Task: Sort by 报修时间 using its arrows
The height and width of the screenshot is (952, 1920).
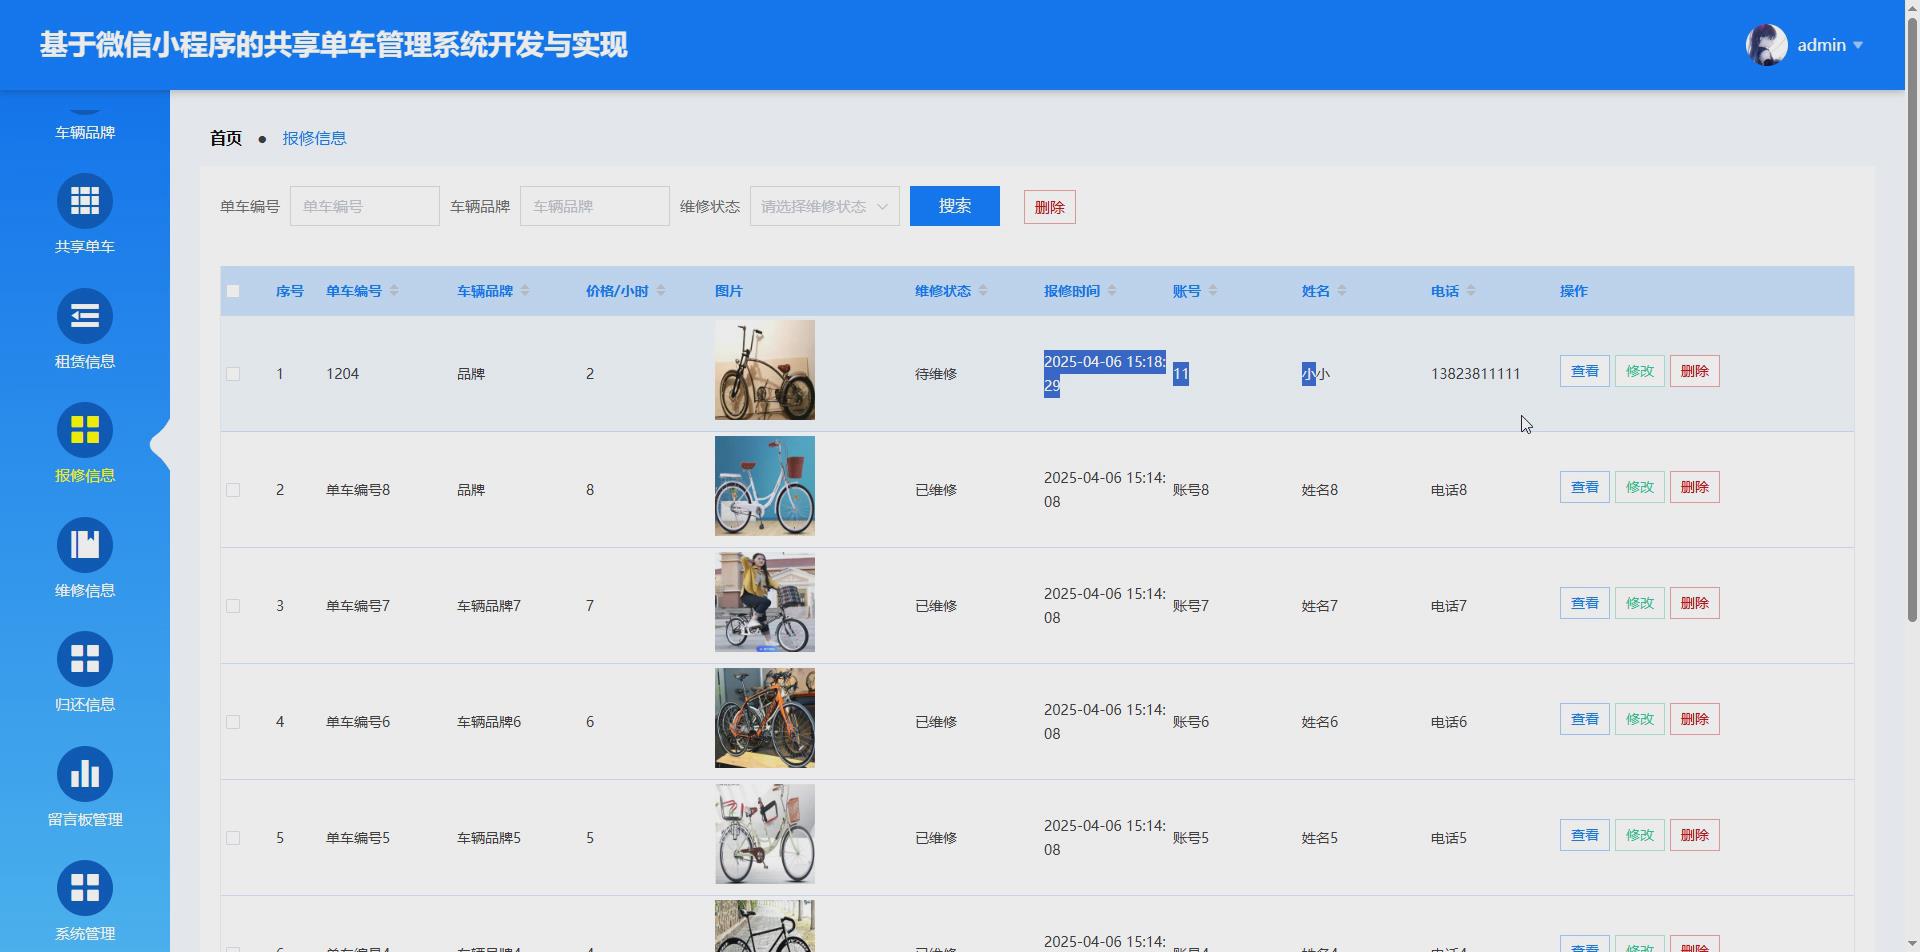Action: click(1113, 290)
